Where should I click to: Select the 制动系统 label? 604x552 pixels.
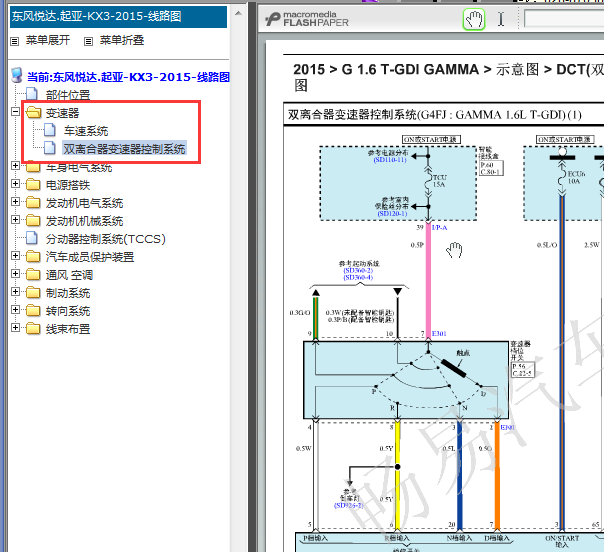click(x=68, y=293)
